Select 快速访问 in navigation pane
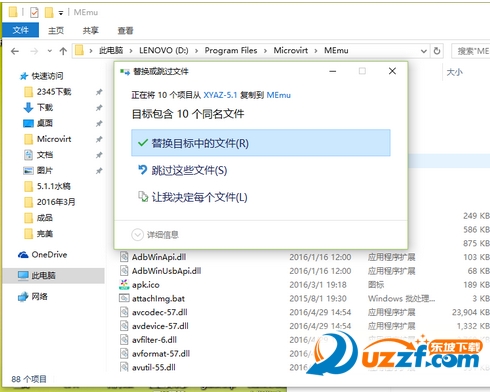 pos(47,76)
